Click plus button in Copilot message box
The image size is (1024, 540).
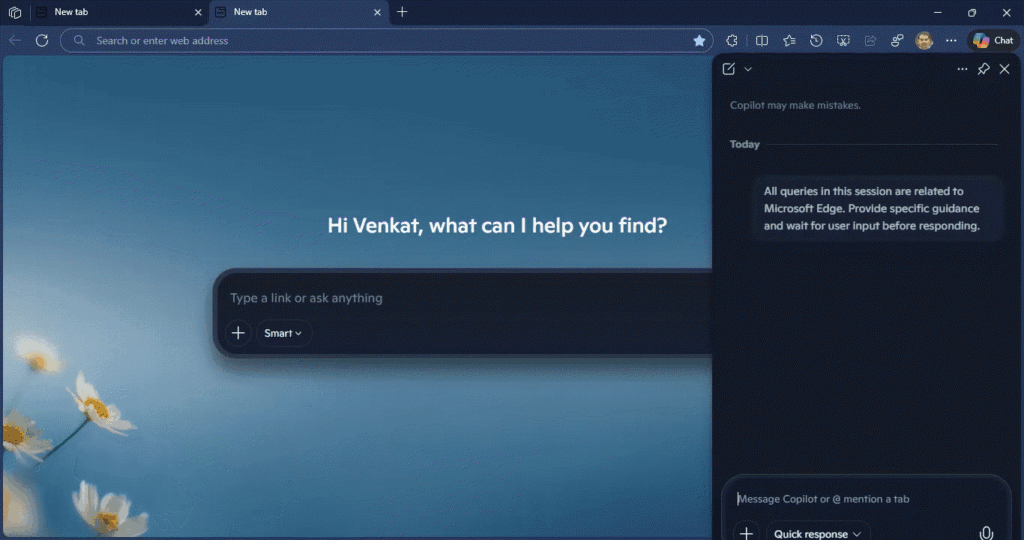click(746, 533)
